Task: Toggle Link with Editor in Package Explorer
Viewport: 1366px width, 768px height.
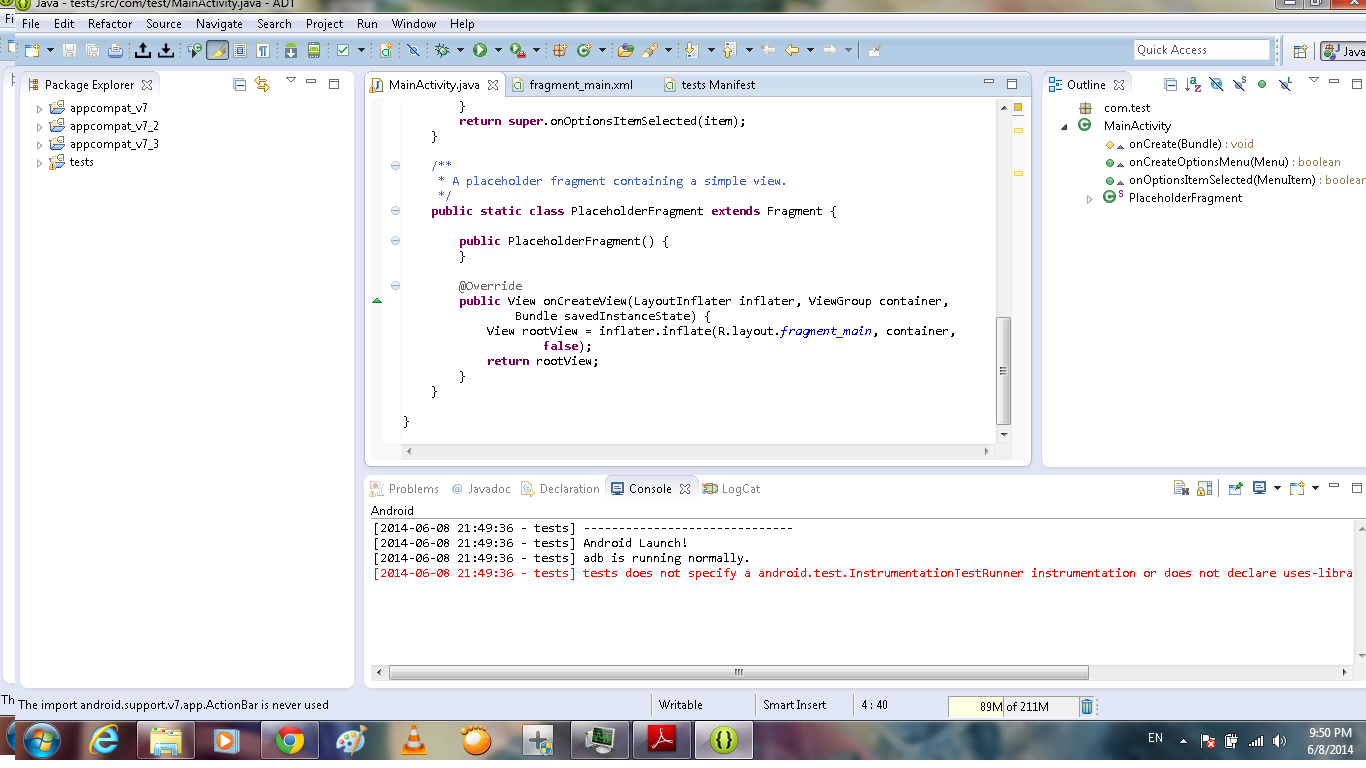Action: coord(262,85)
